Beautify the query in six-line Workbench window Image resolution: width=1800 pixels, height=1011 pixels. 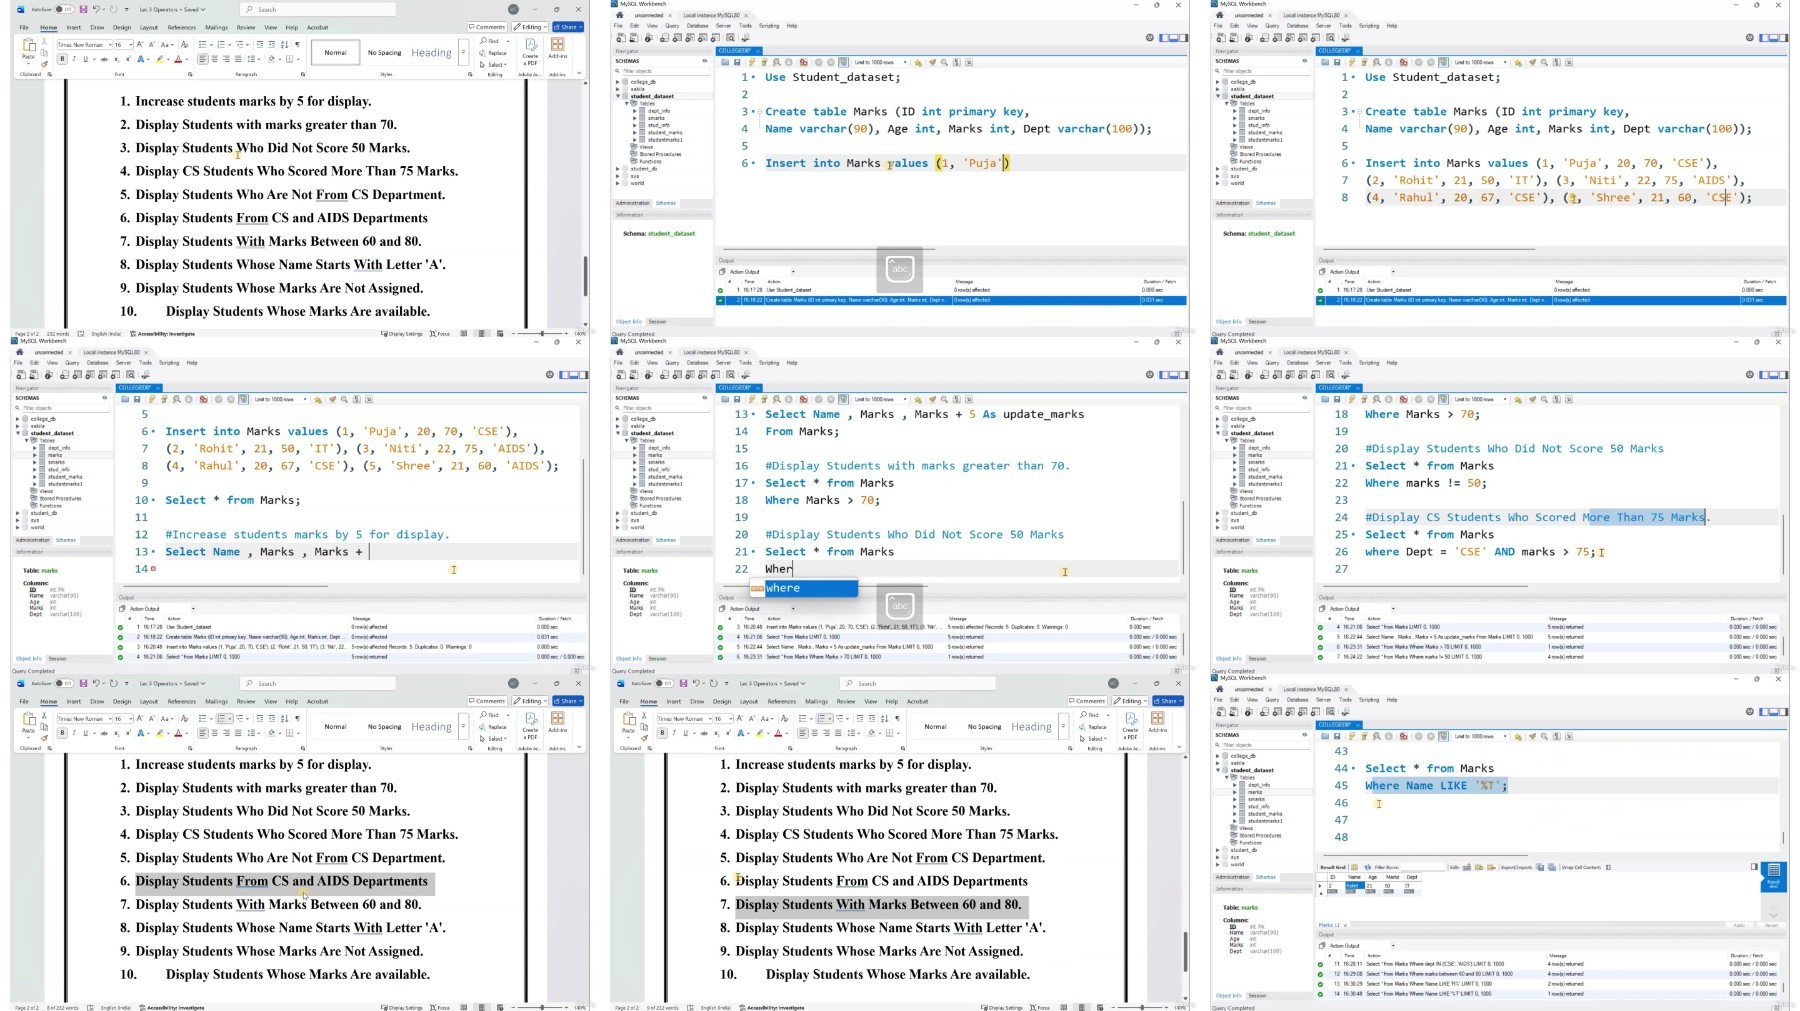pos(931,62)
